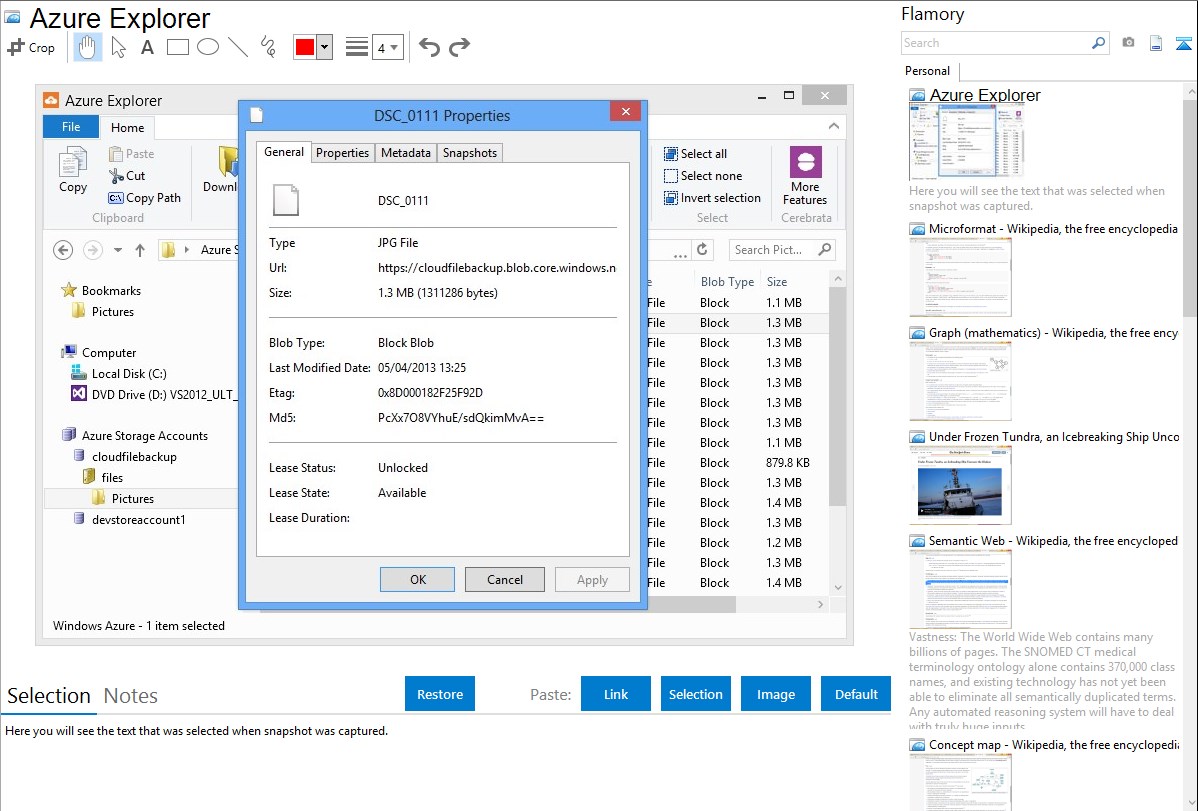Open the Home ribbon tab
This screenshot has height=811, width=1198.
click(x=128, y=128)
